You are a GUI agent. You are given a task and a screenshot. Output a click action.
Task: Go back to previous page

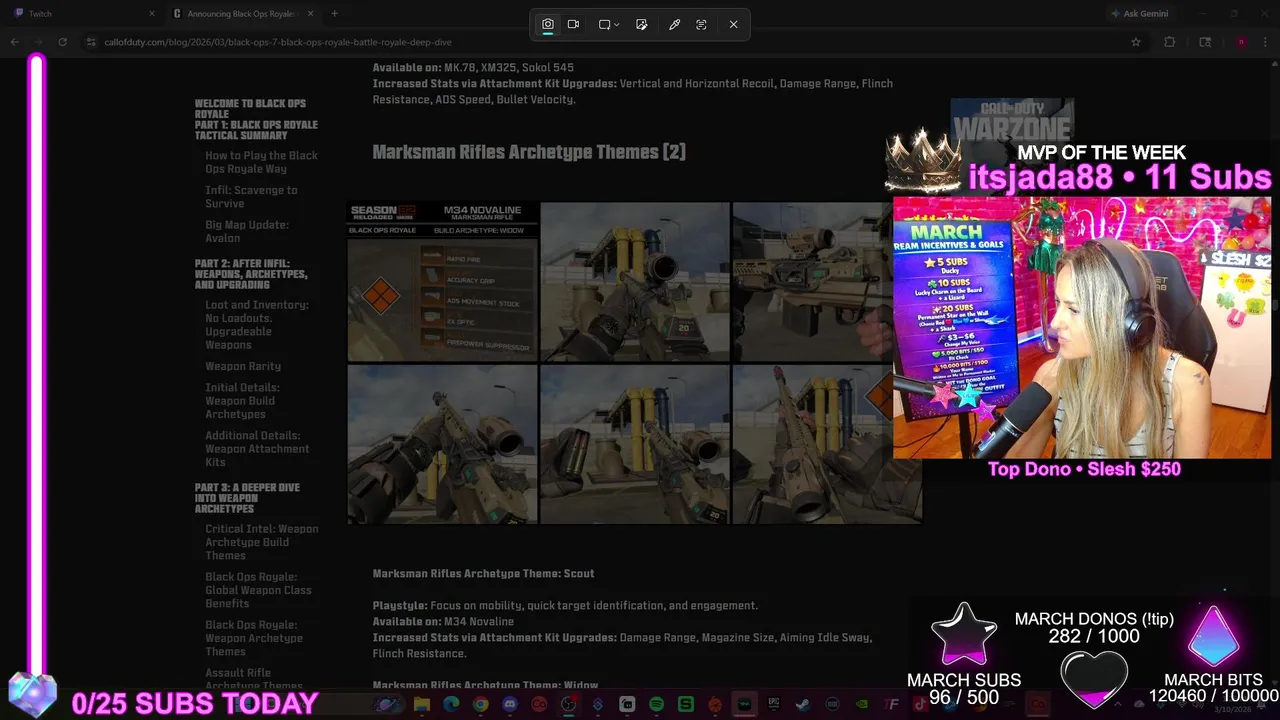point(15,42)
